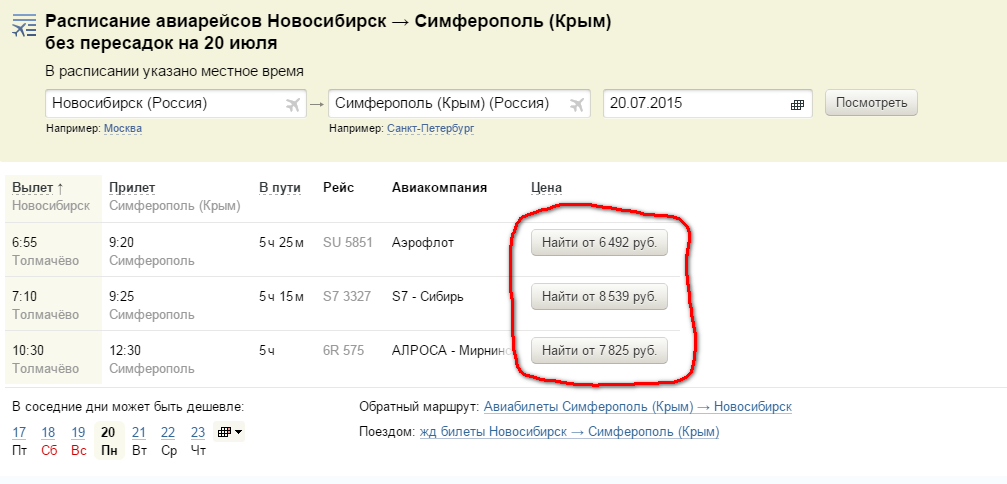The height and width of the screenshot is (484, 1007).
Task: Open the calendar icon in date field
Action: click(798, 104)
